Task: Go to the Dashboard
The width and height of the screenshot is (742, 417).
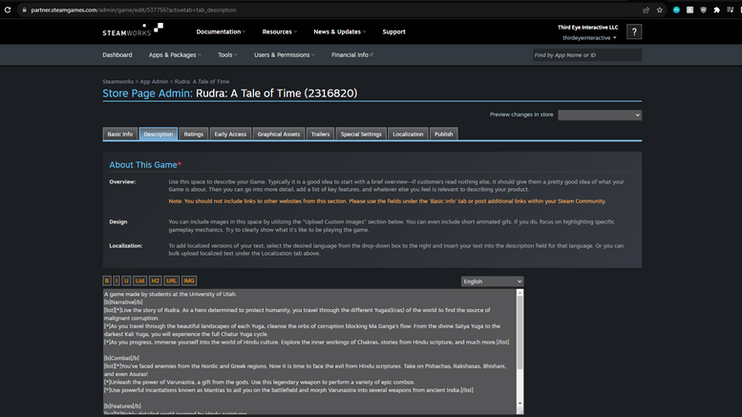Action: (117, 55)
